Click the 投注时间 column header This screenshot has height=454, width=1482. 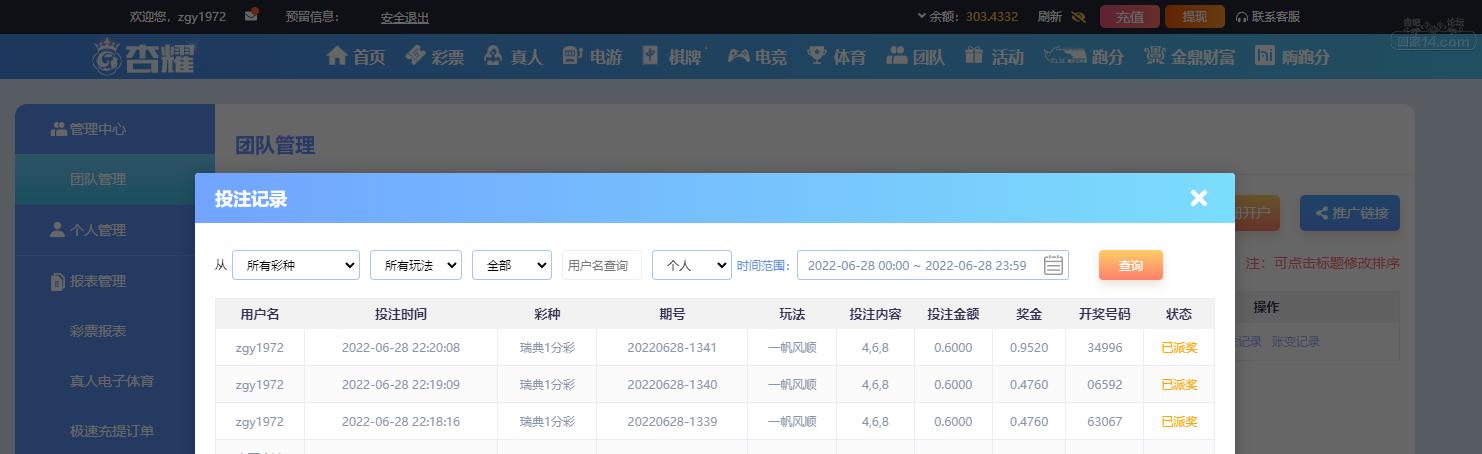[401, 314]
